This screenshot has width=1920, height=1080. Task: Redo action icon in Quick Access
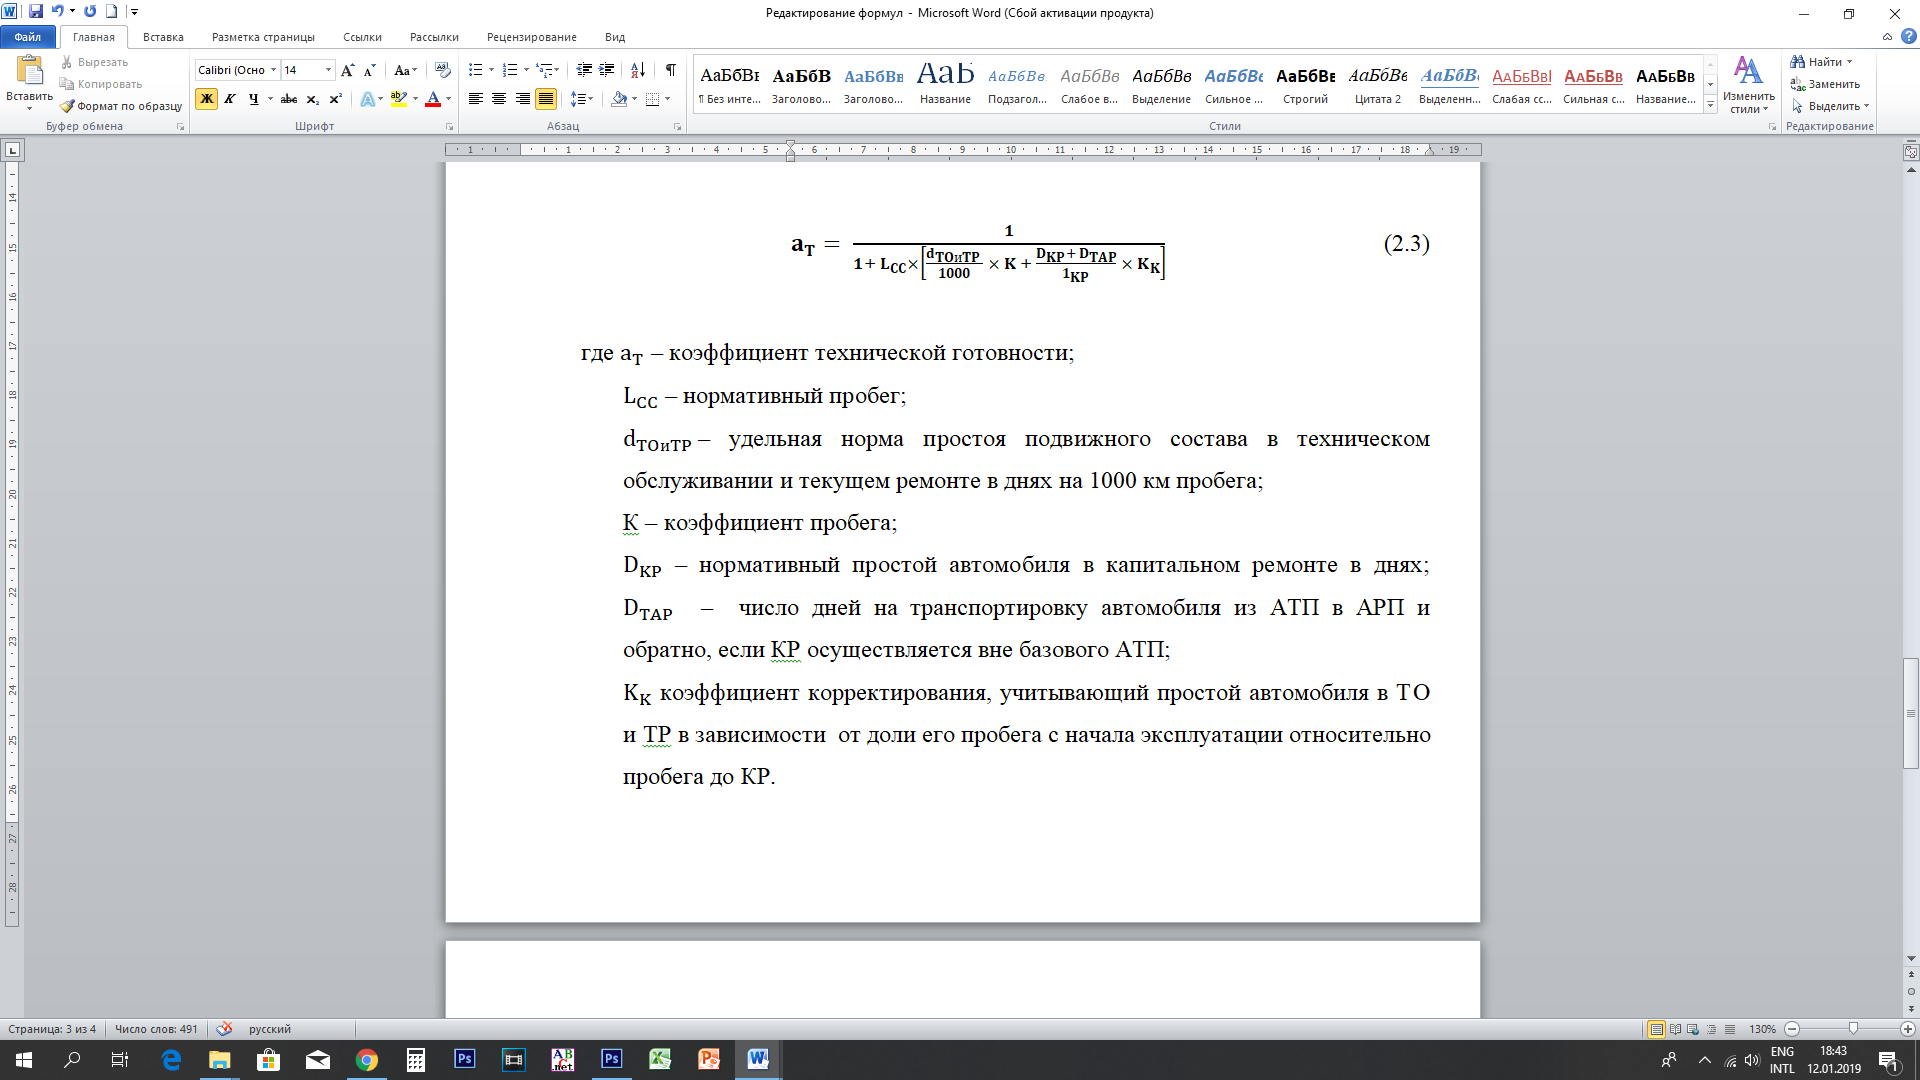[90, 12]
